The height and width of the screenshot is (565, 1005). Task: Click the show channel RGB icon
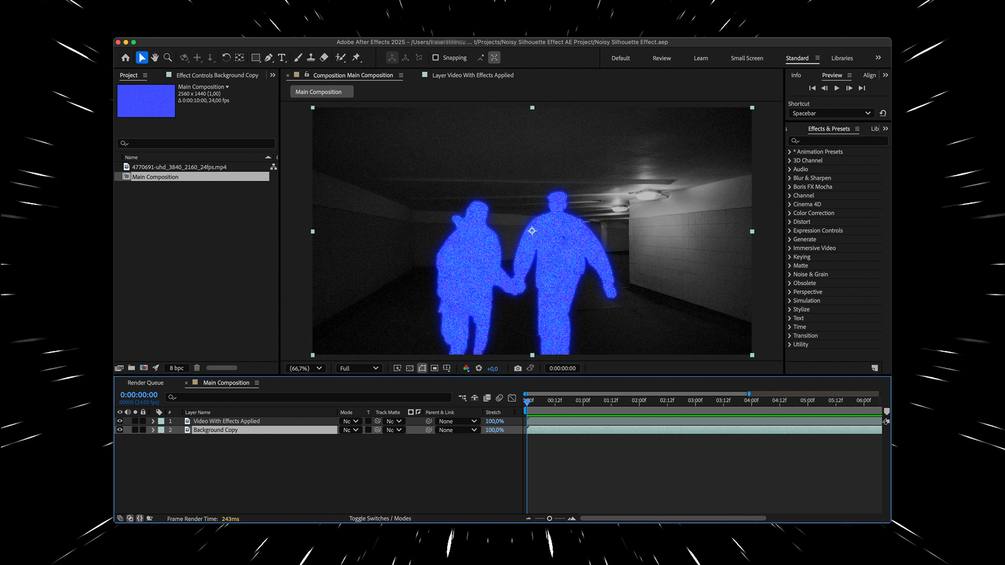466,368
